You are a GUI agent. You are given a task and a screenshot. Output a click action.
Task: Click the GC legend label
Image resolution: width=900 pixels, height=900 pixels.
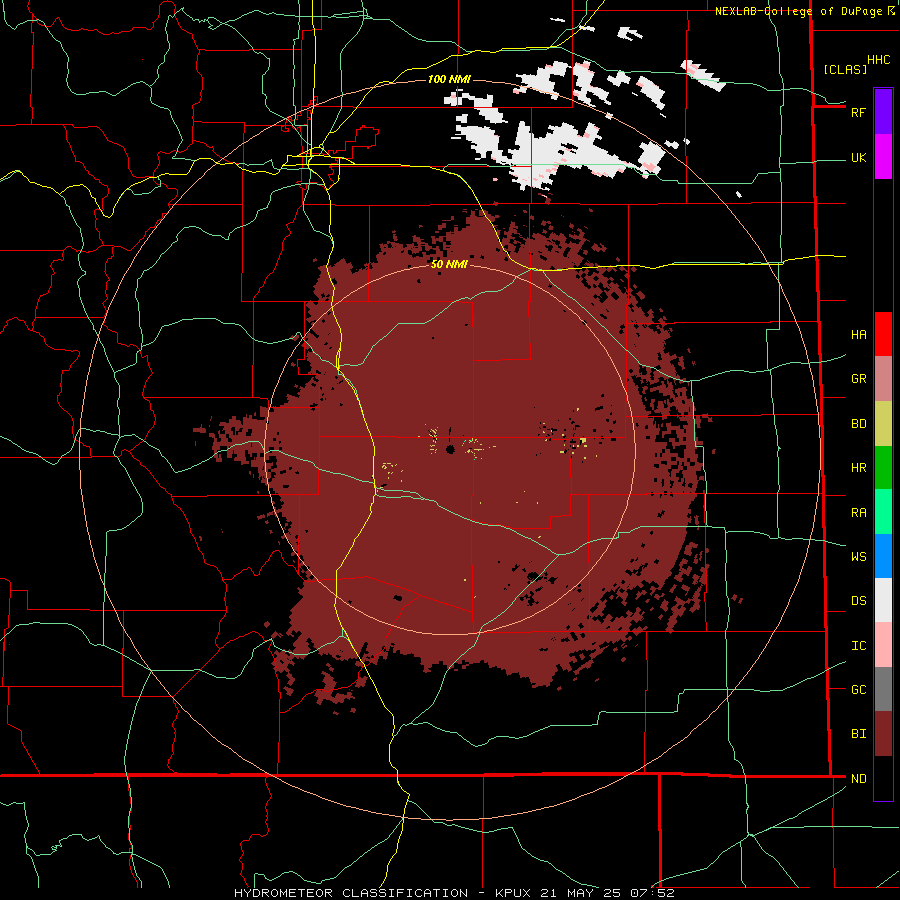pos(858,690)
